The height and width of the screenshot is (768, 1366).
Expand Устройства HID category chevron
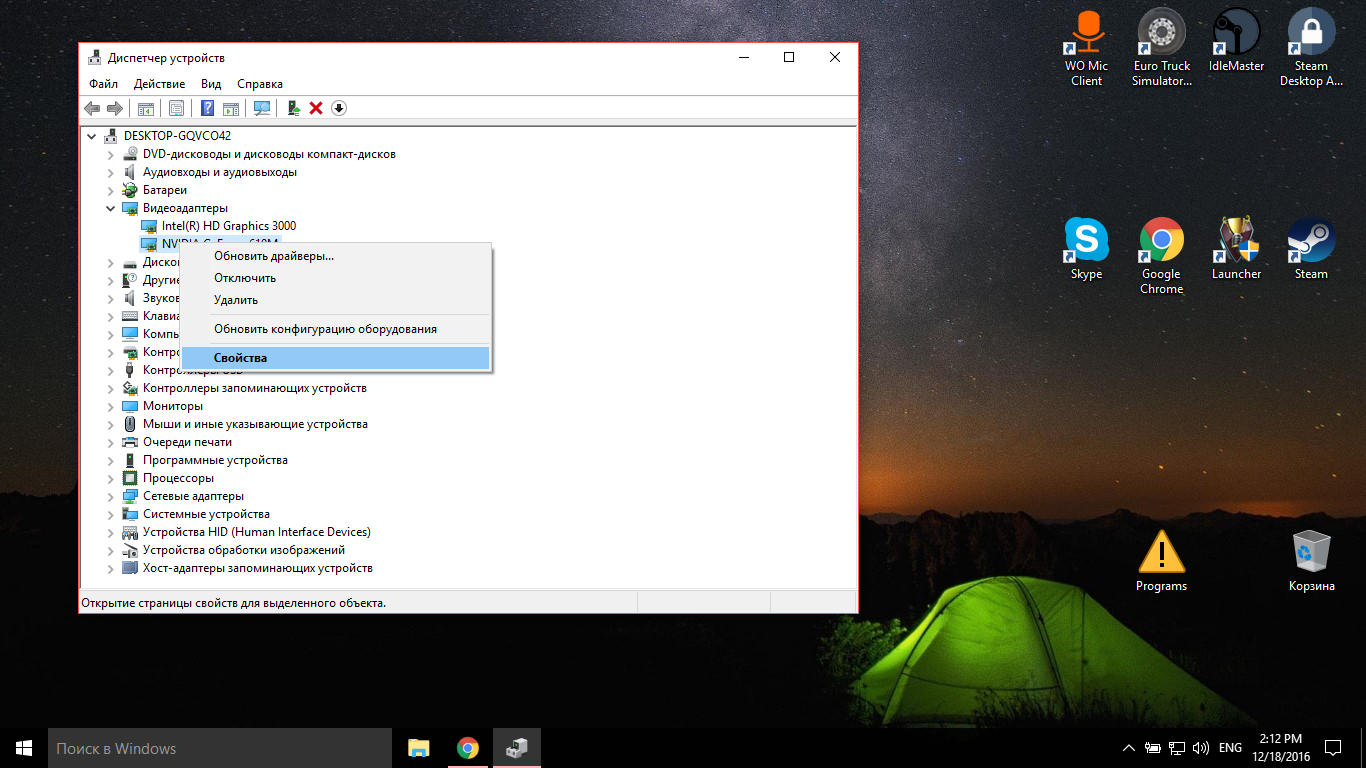tap(111, 532)
